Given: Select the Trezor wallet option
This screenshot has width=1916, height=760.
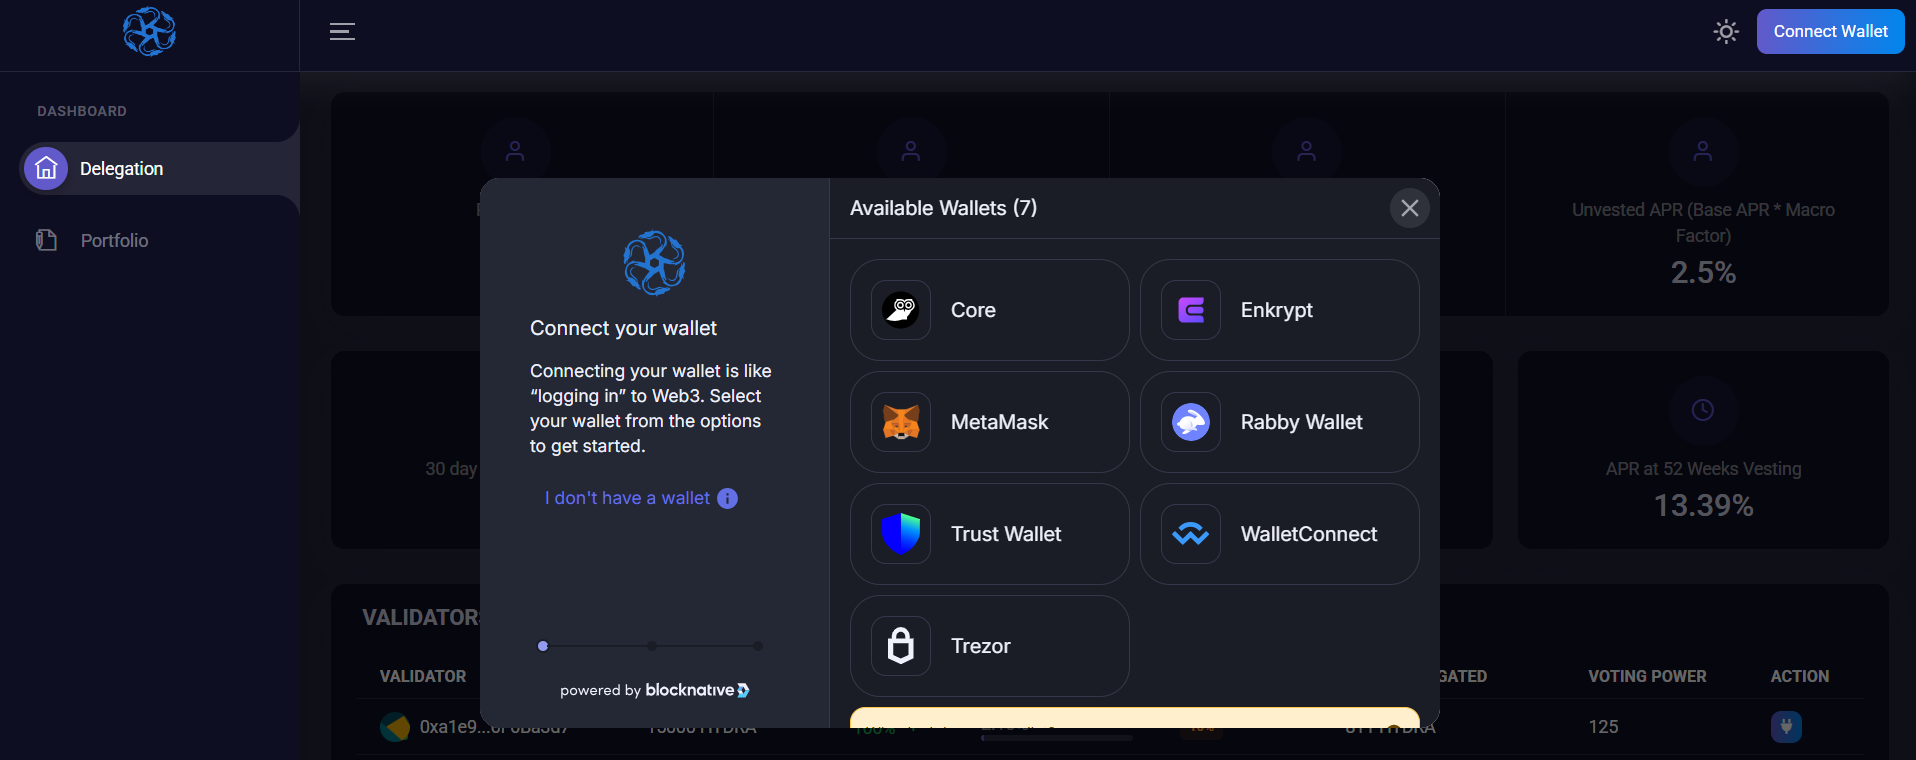Looking at the screenshot, I should 989,646.
